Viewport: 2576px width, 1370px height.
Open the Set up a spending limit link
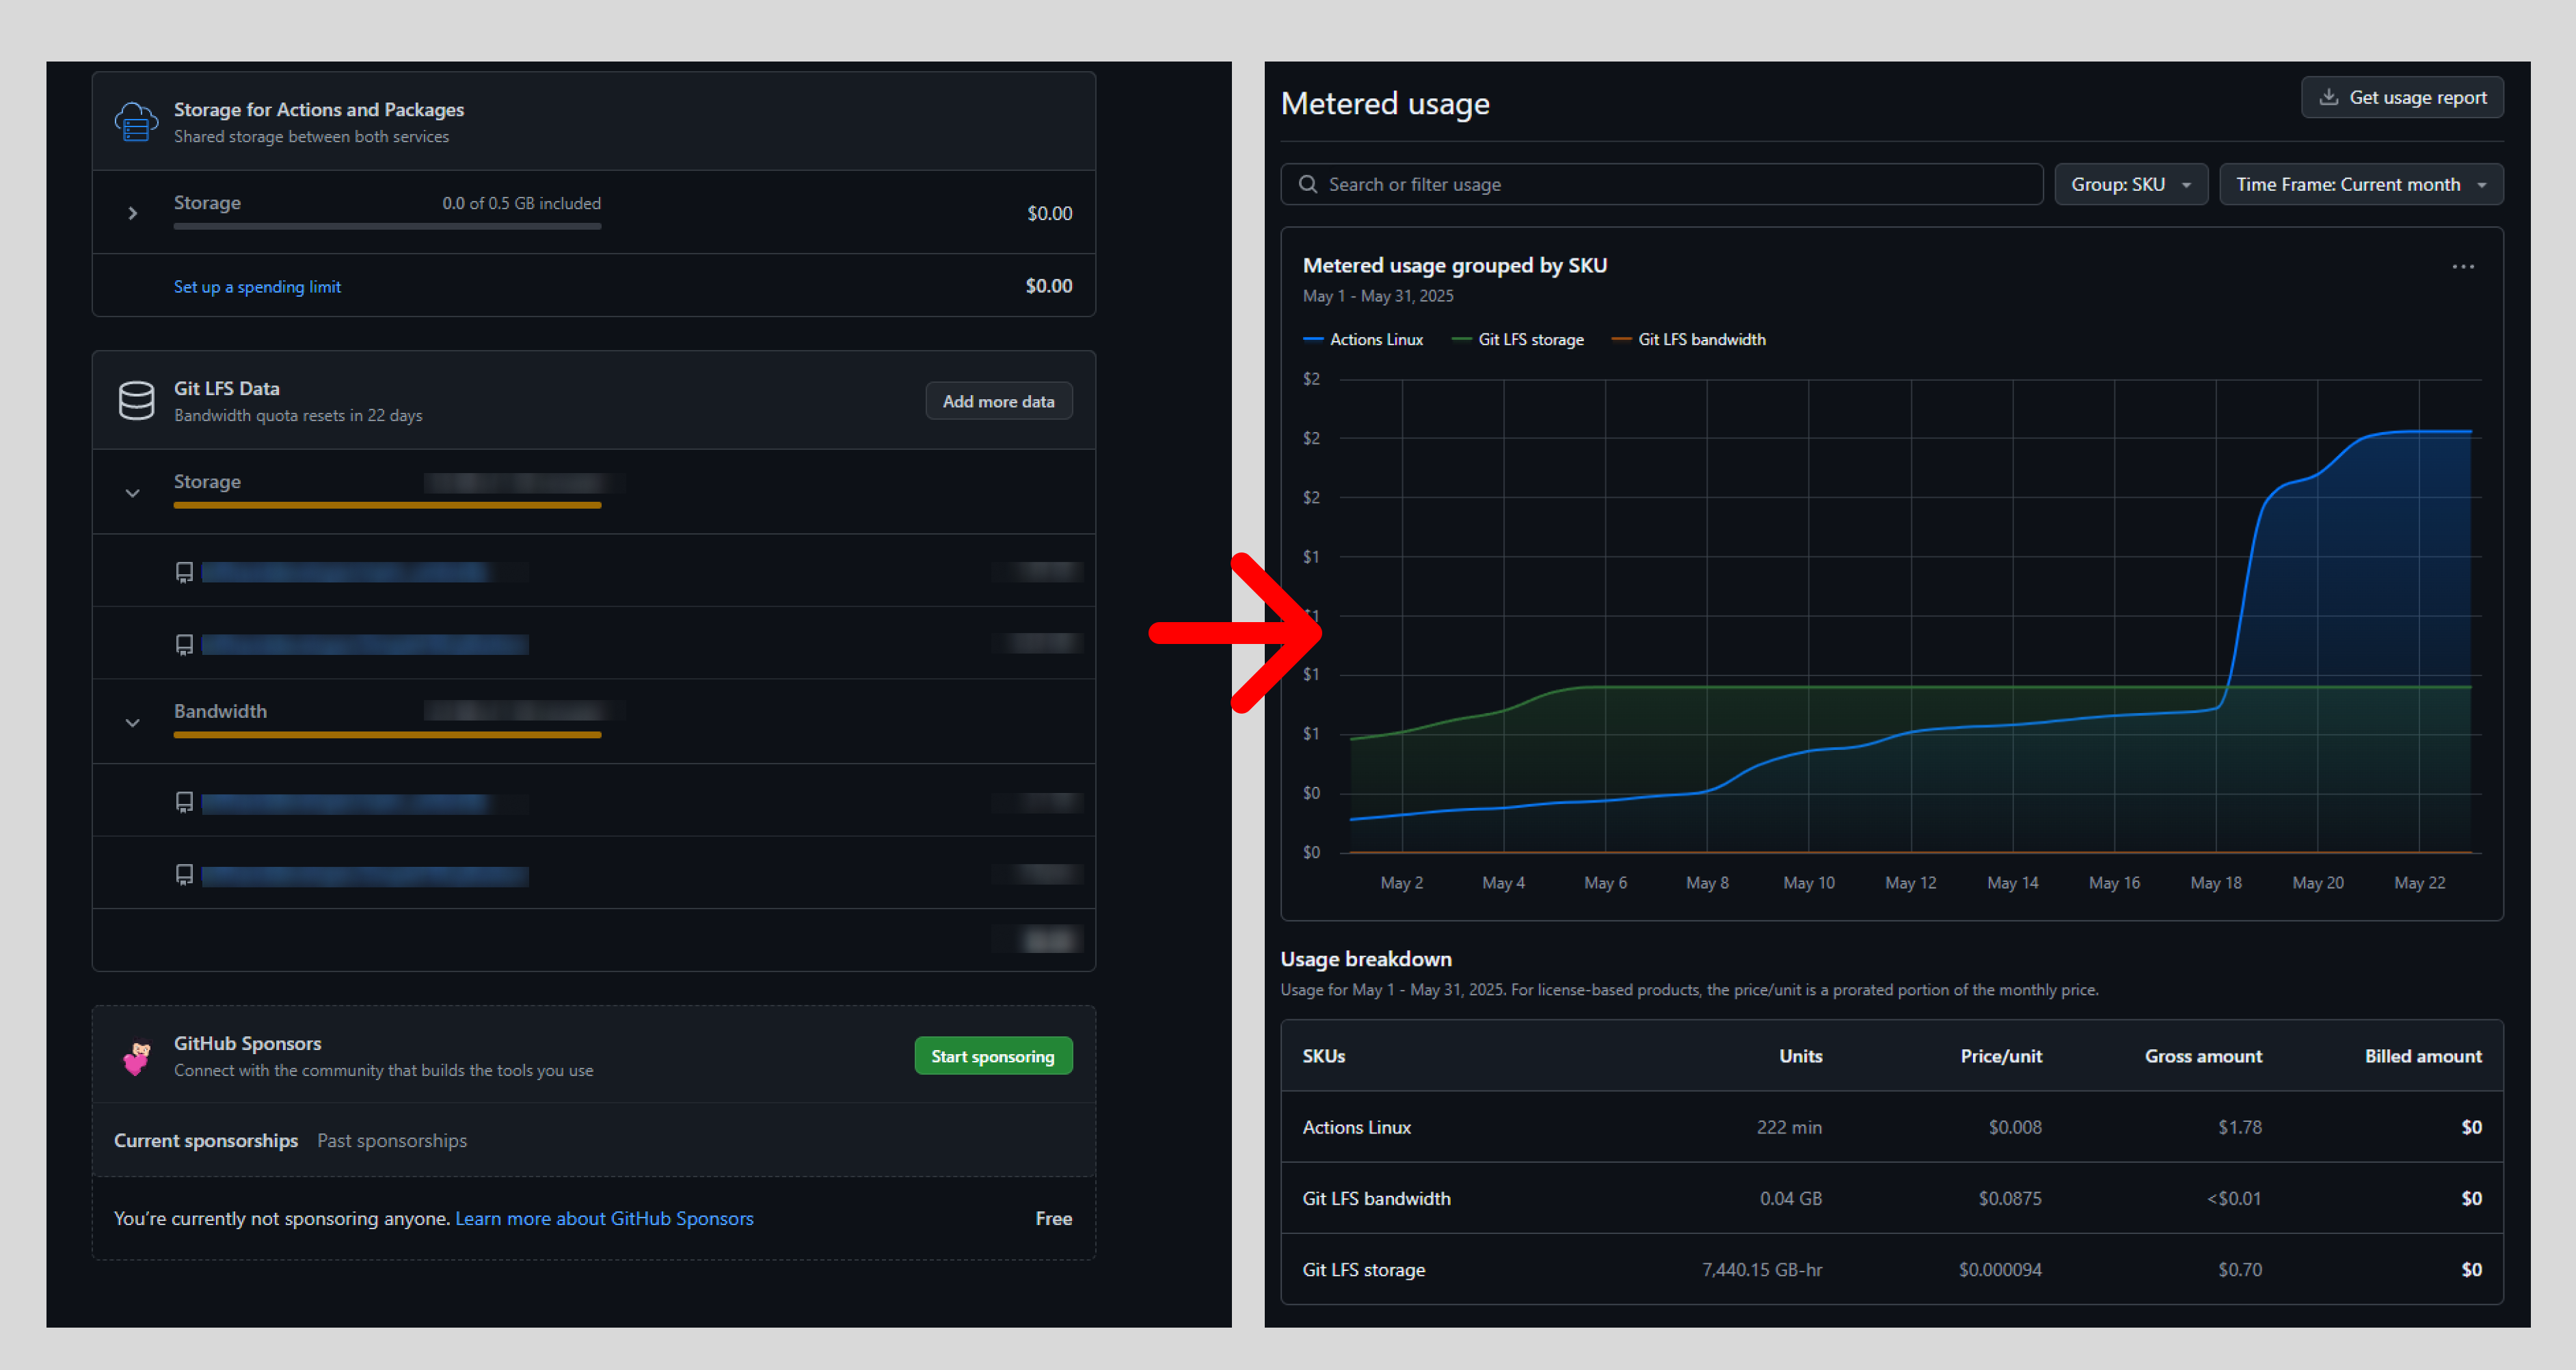click(257, 287)
